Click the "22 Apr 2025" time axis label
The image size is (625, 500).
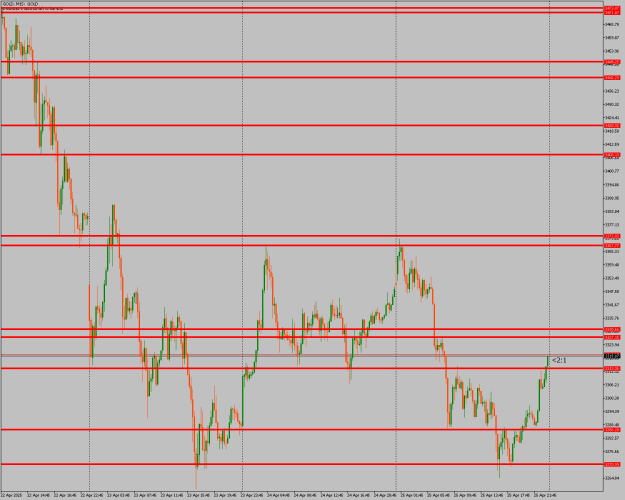12,495
